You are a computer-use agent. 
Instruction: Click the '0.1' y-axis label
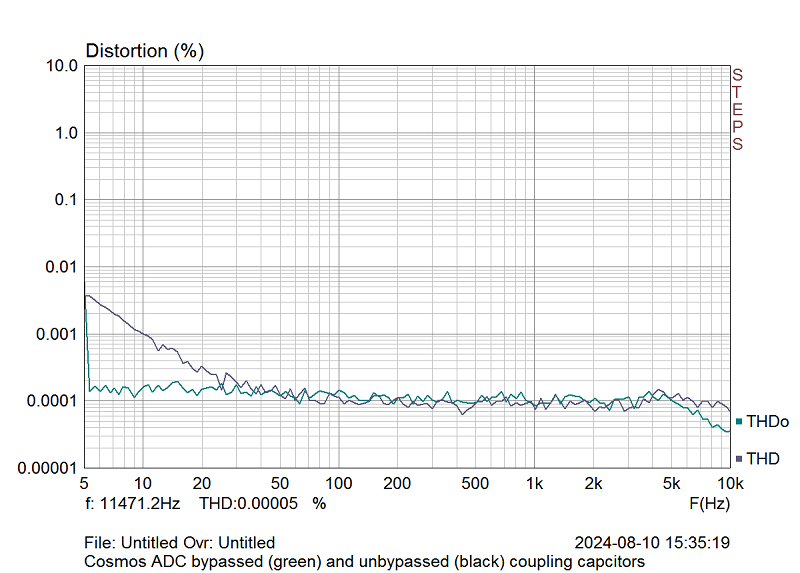pyautogui.click(x=66, y=200)
